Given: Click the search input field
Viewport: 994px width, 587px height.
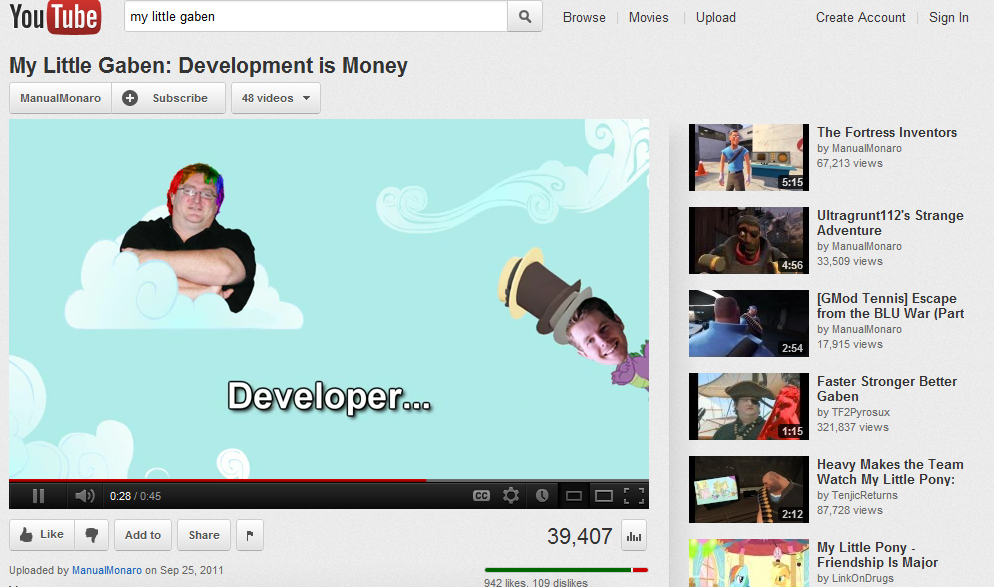Looking at the screenshot, I should (316, 16).
